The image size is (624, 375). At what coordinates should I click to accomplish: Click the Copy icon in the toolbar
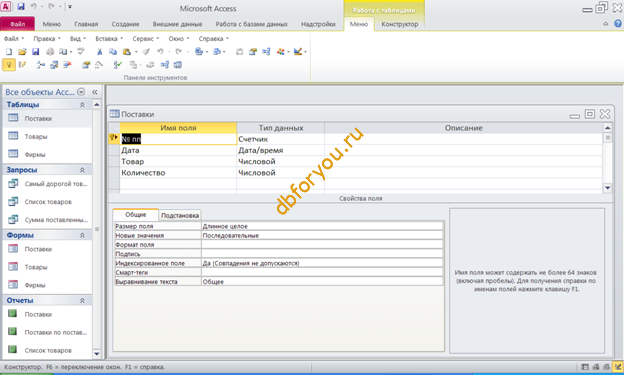(113, 52)
